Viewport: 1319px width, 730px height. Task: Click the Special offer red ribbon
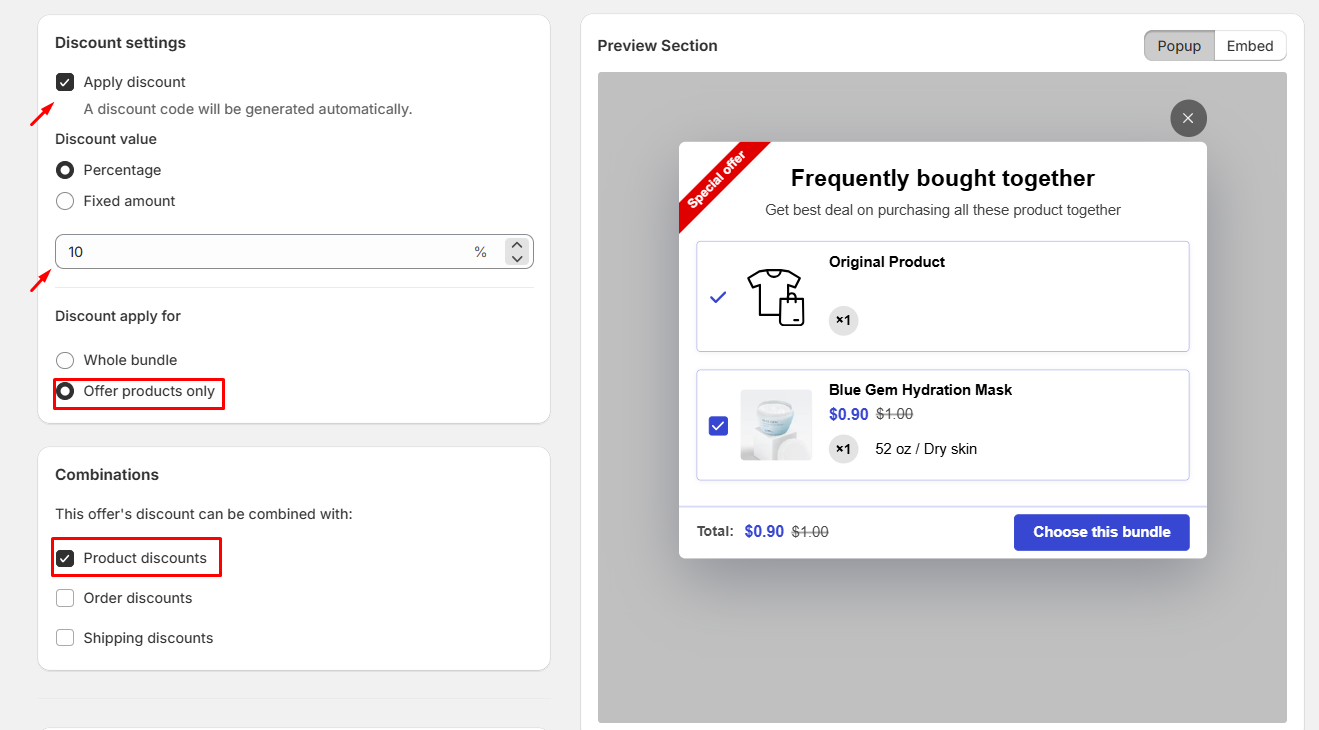point(717,180)
